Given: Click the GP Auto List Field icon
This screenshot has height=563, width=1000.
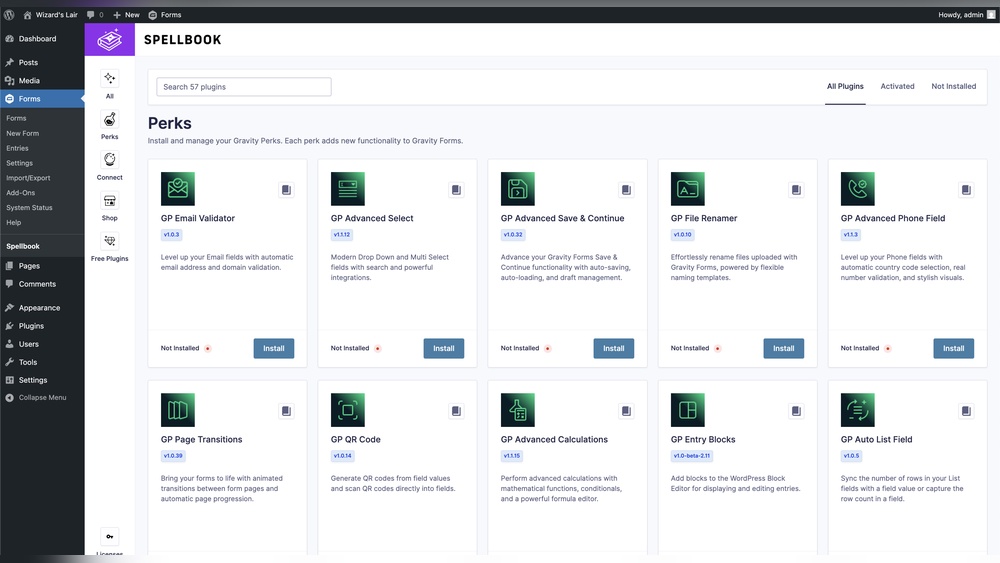Looking at the screenshot, I should click(857, 410).
